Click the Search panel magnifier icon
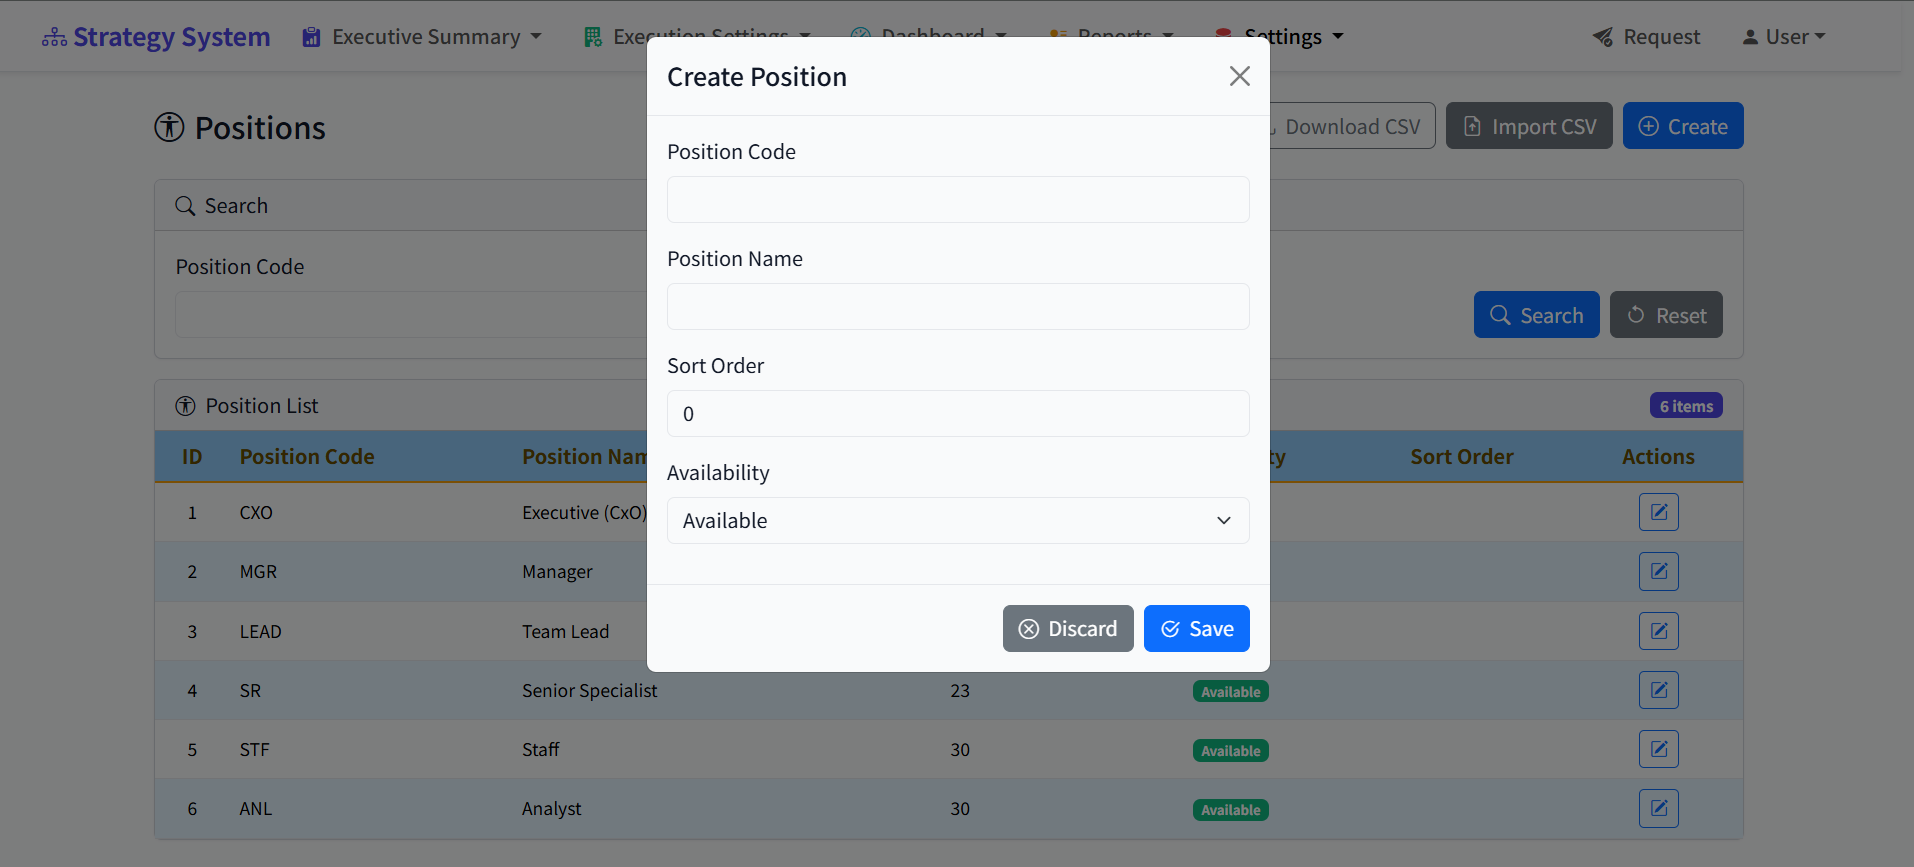The height and width of the screenshot is (867, 1914). tap(185, 206)
